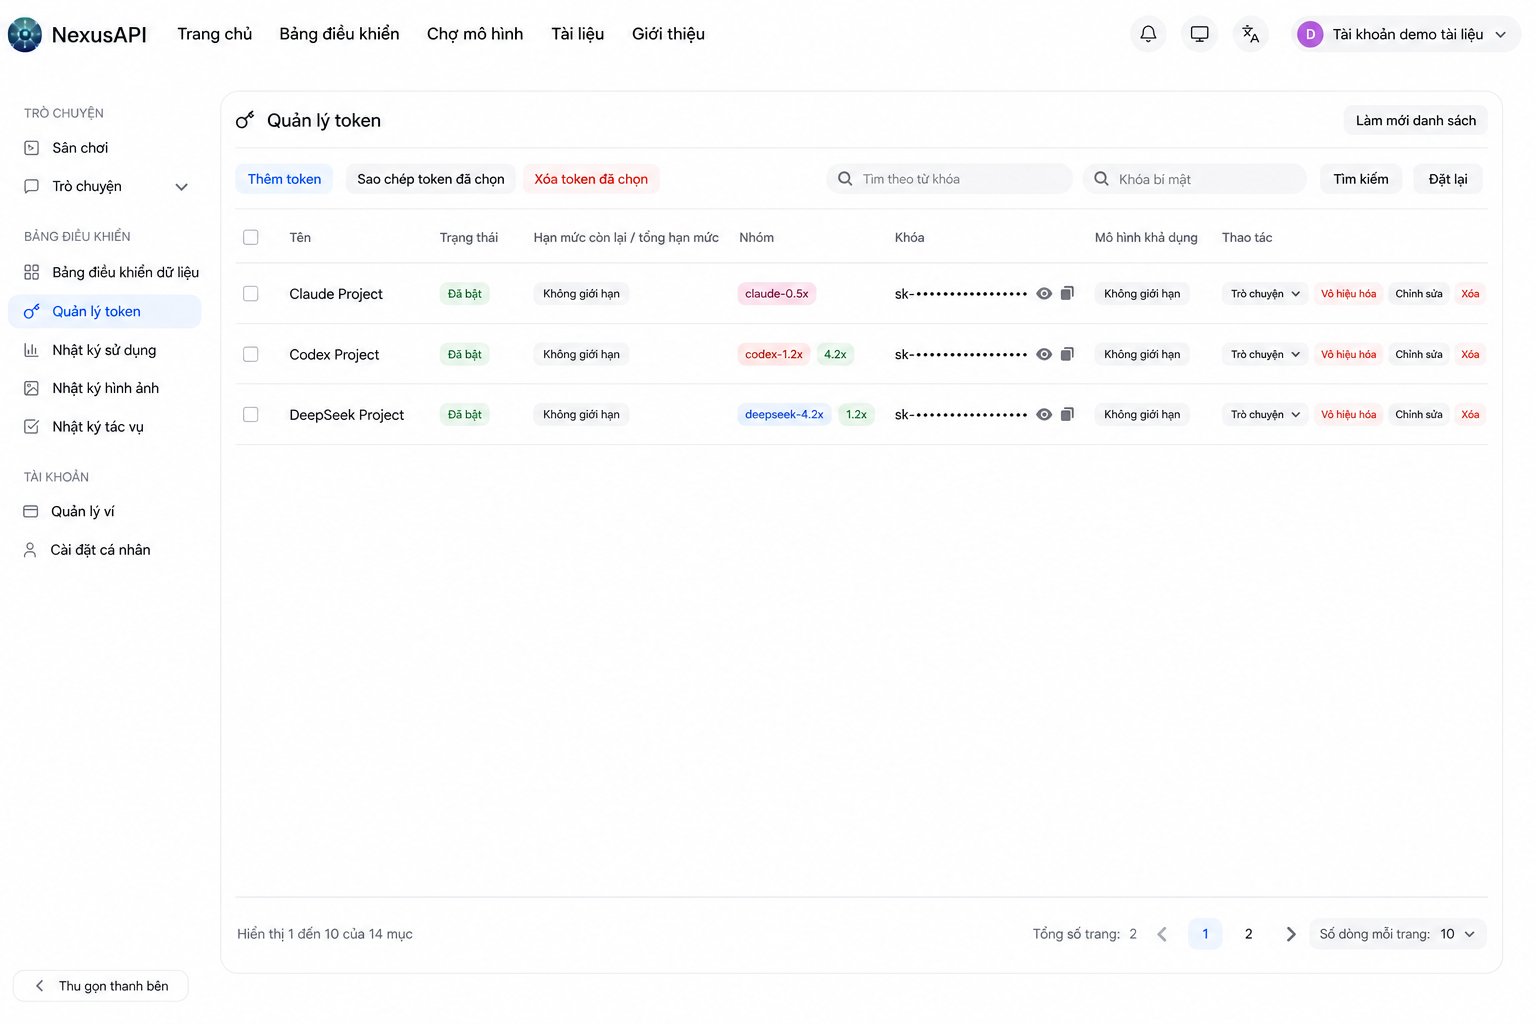1536x1024 pixels.
Task: Copy the Codex Project key
Action: [x=1067, y=354]
